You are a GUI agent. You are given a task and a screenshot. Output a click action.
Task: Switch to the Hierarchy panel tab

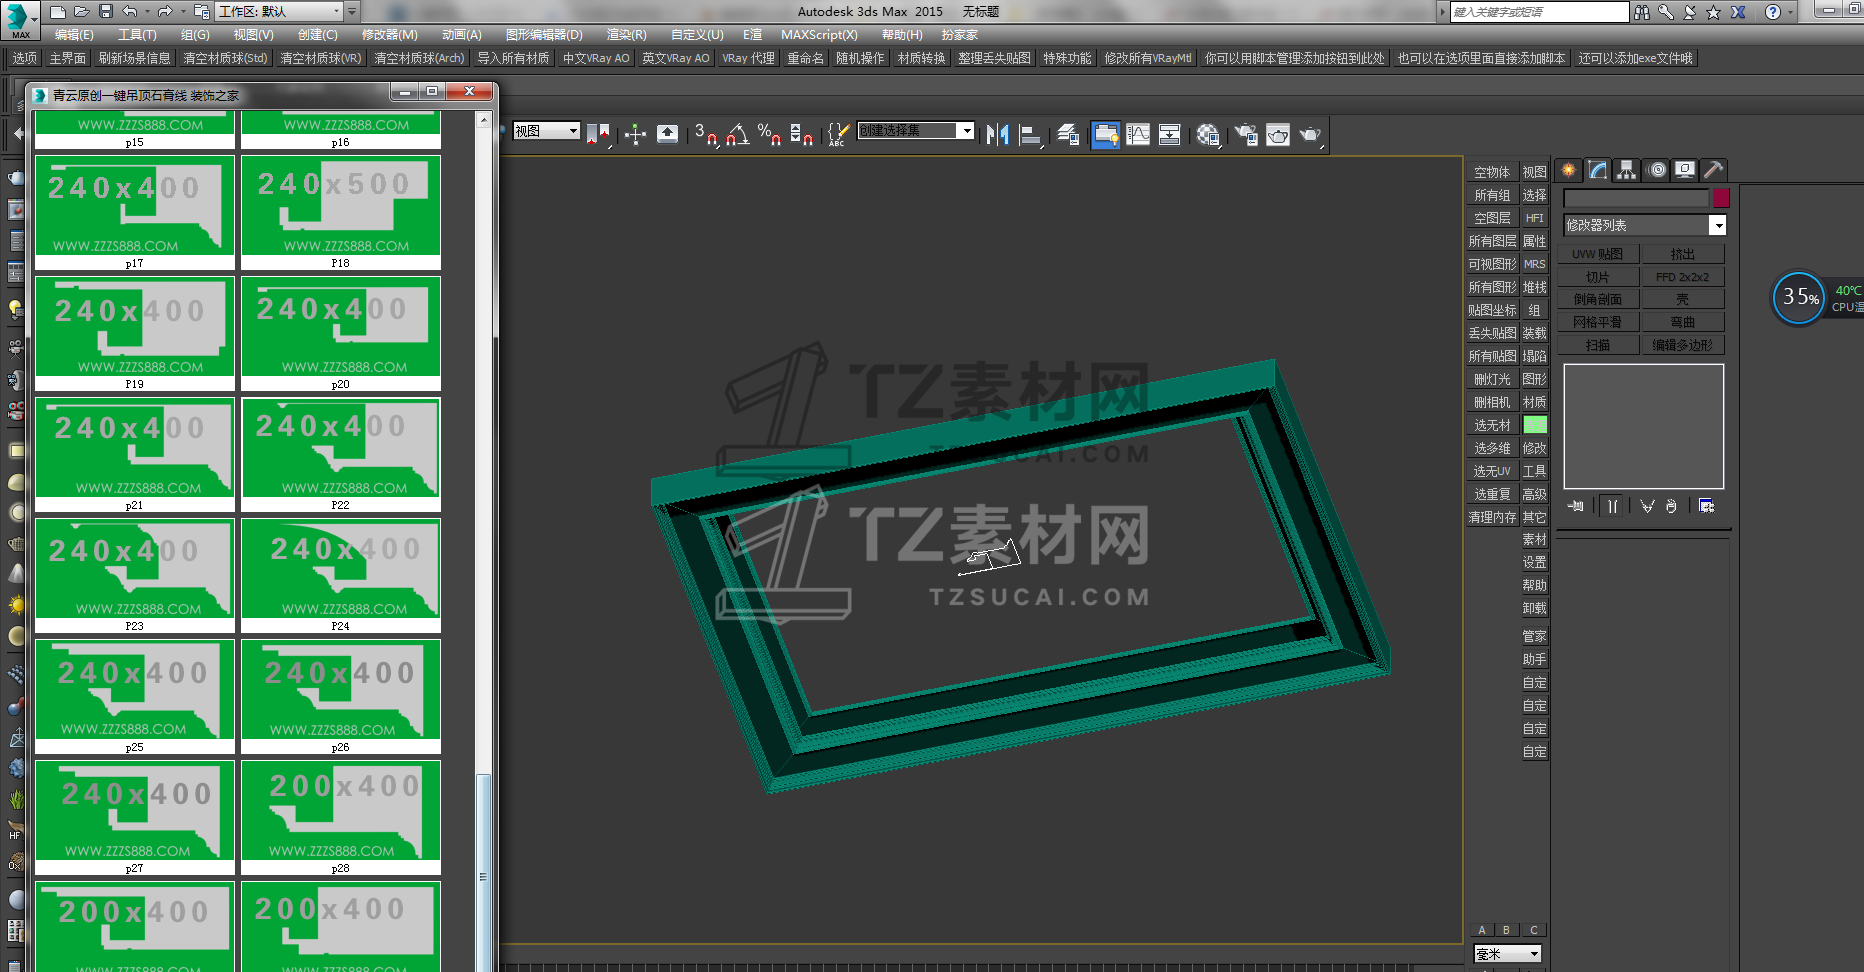[1626, 170]
